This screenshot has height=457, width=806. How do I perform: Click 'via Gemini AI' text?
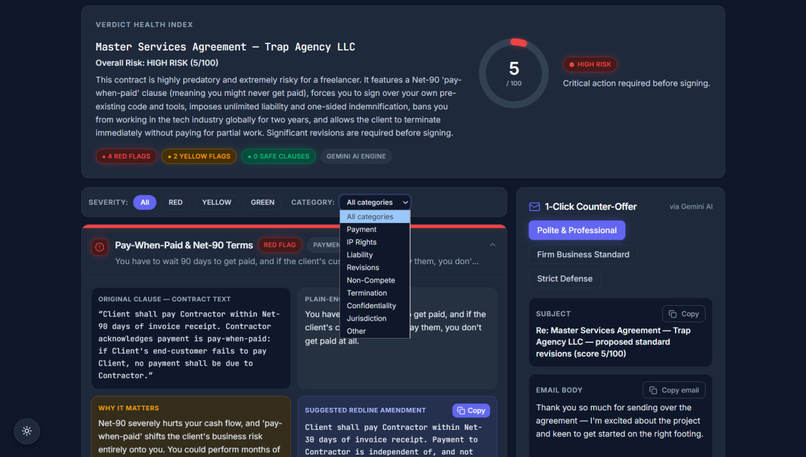[691, 207]
